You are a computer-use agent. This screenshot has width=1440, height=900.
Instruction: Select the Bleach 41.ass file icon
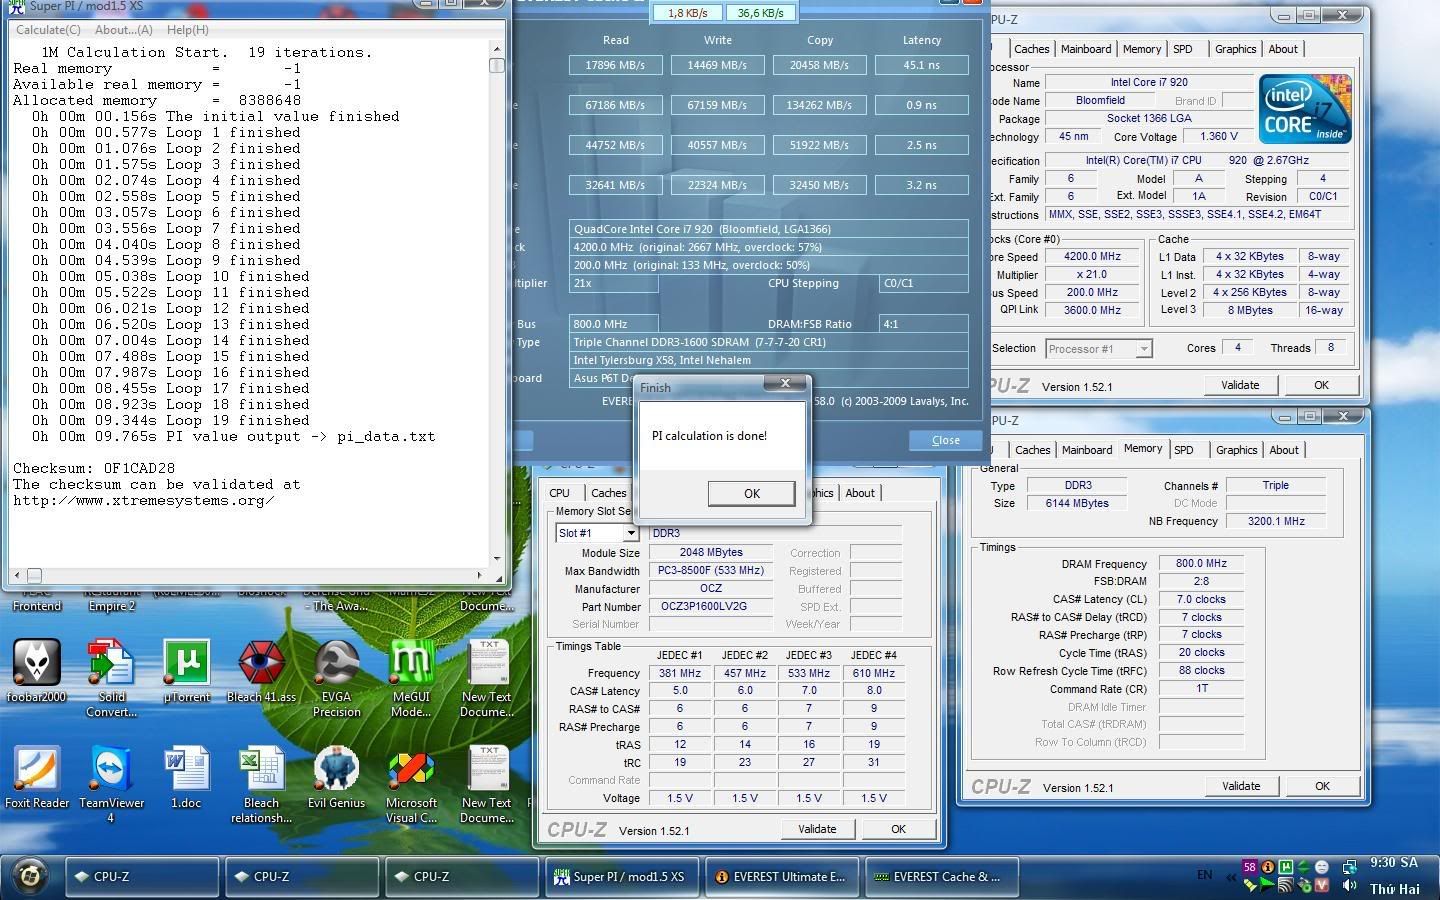(x=262, y=672)
